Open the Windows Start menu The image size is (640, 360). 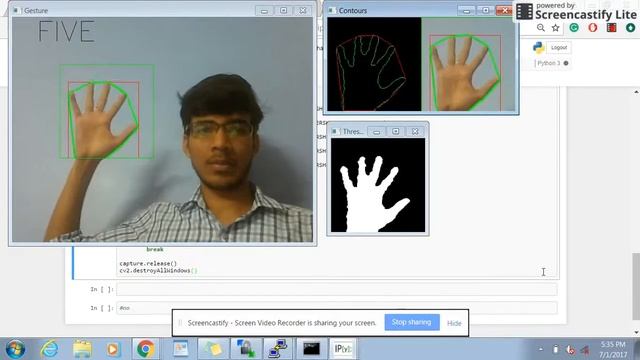click(16, 349)
